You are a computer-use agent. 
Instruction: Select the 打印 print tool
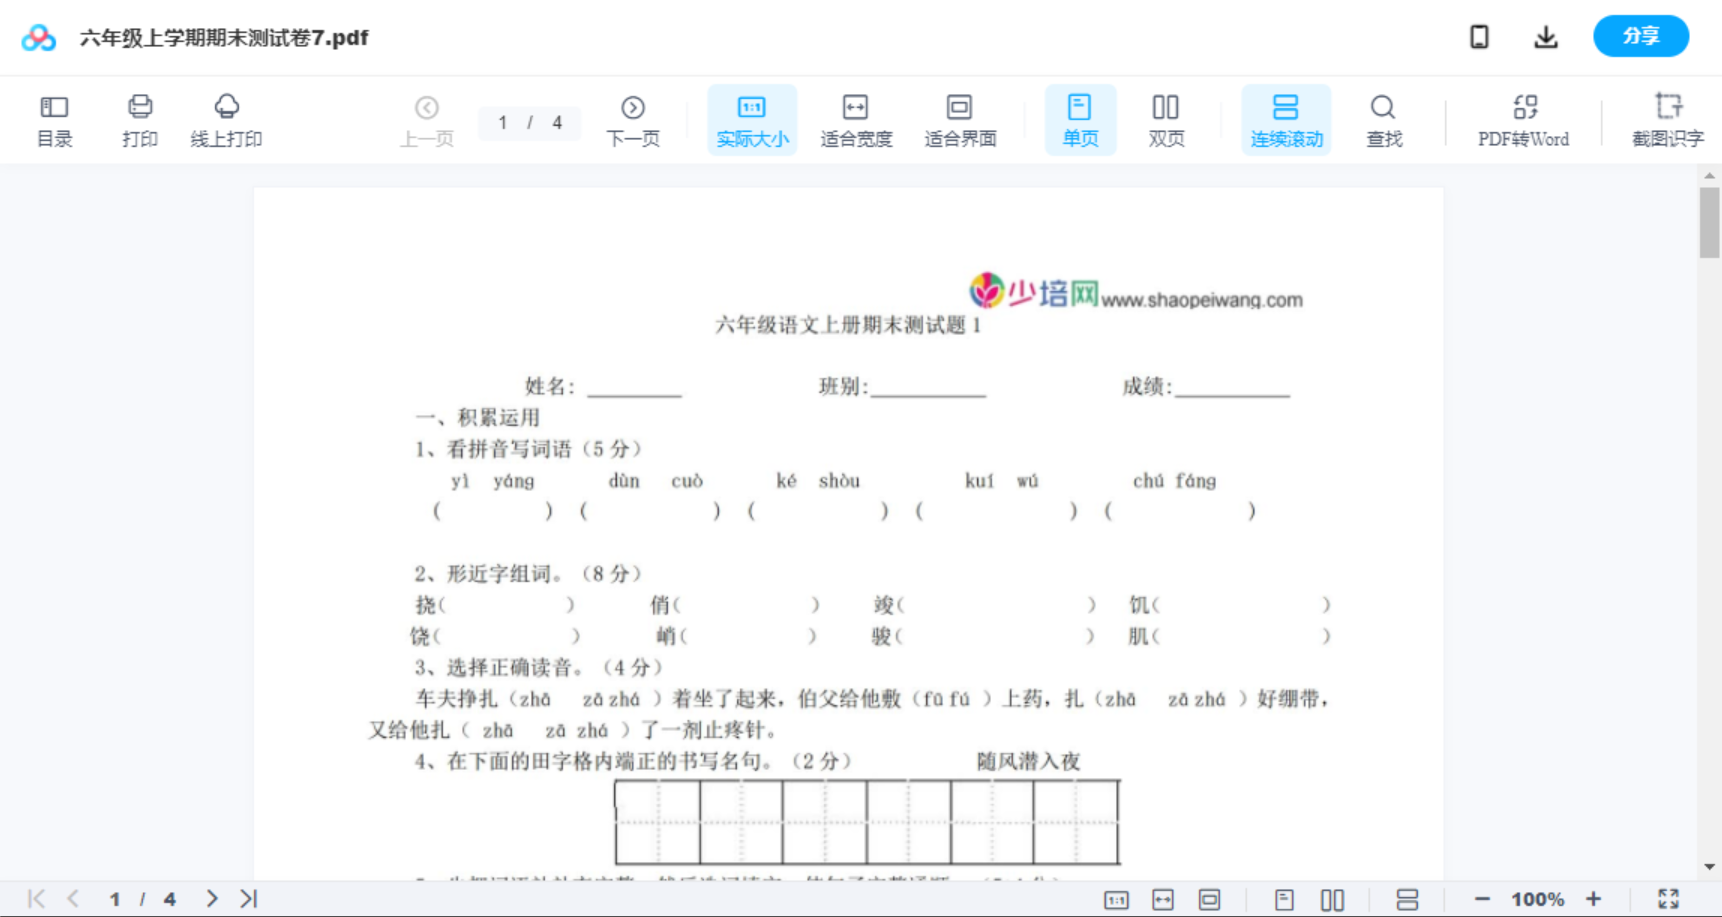coord(139,119)
